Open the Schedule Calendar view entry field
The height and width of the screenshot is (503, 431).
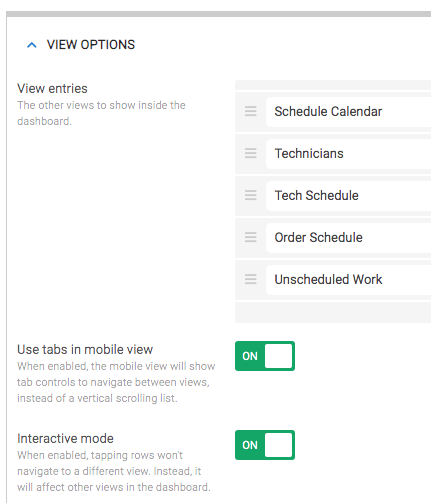(x=348, y=112)
